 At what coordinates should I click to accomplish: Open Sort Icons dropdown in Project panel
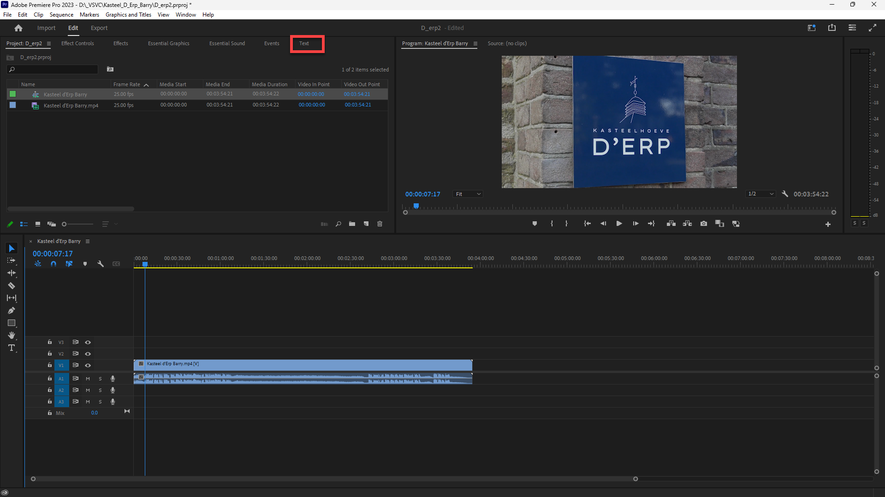(x=108, y=224)
